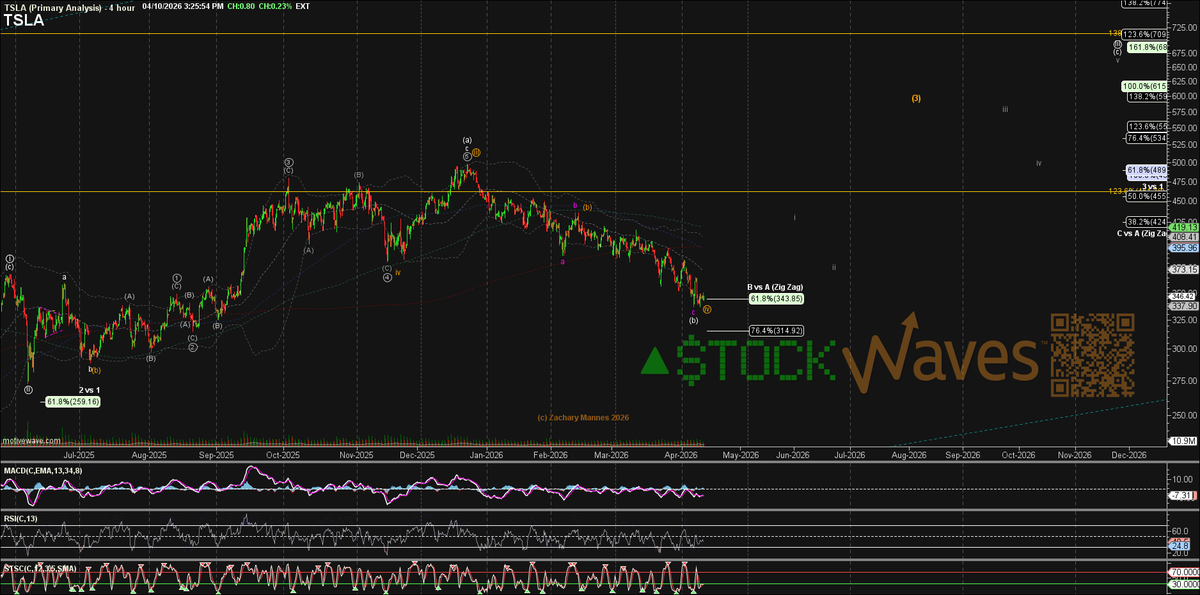
Task: Click the 50.0%(455 Fibonacci label
Action: click(1146, 197)
